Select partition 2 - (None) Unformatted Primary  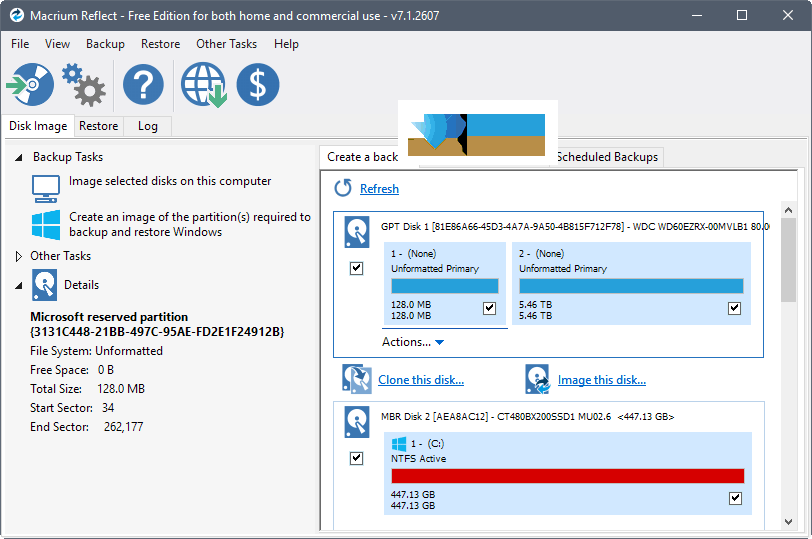(631, 284)
